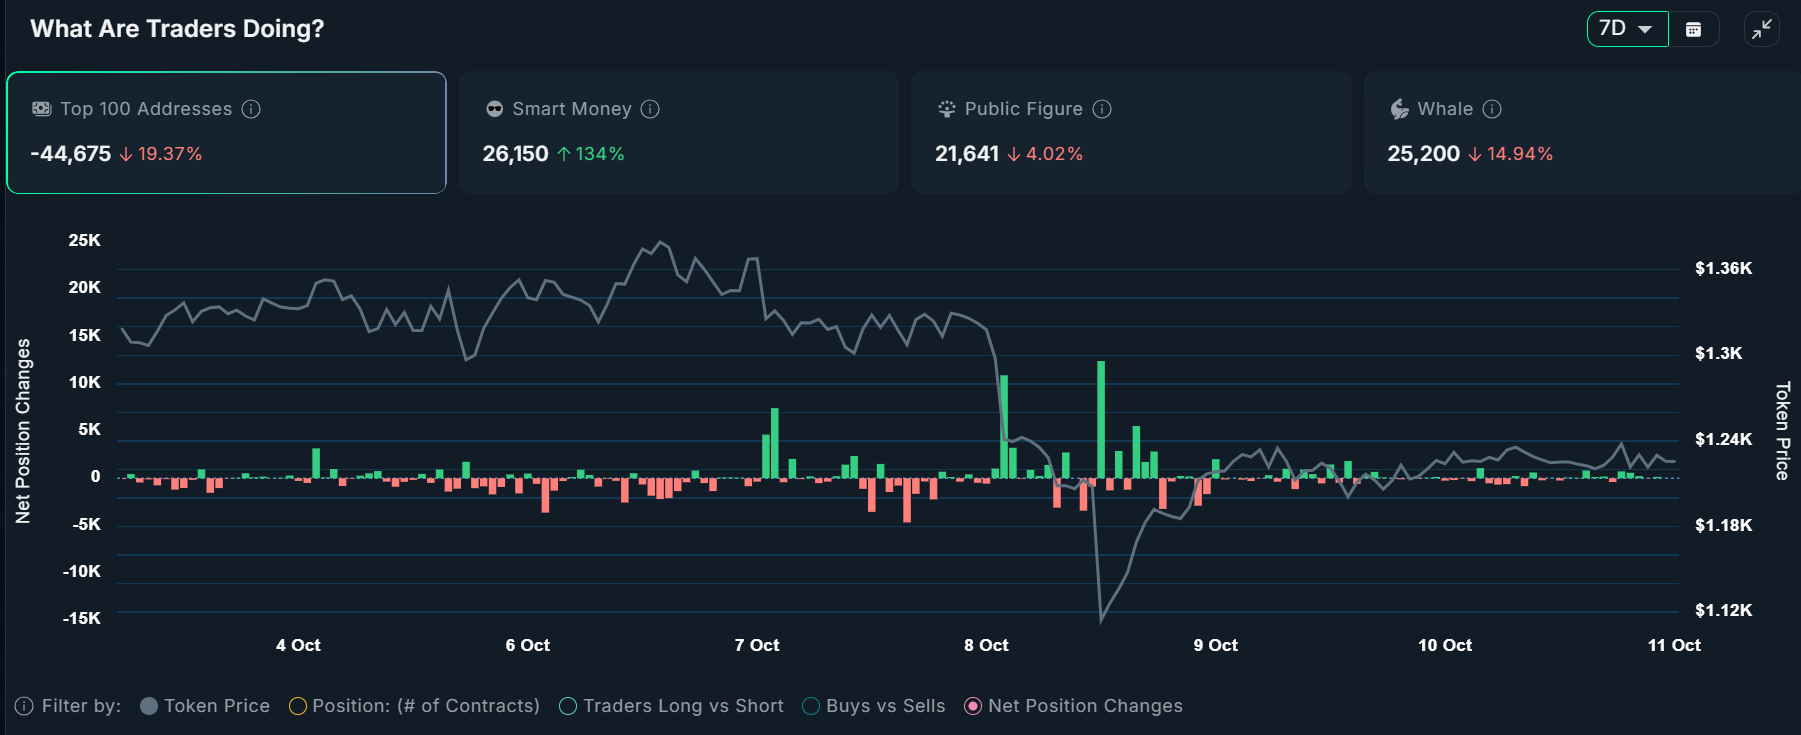Select Buys vs Sells filter
The image size is (1801, 735).
(874, 706)
